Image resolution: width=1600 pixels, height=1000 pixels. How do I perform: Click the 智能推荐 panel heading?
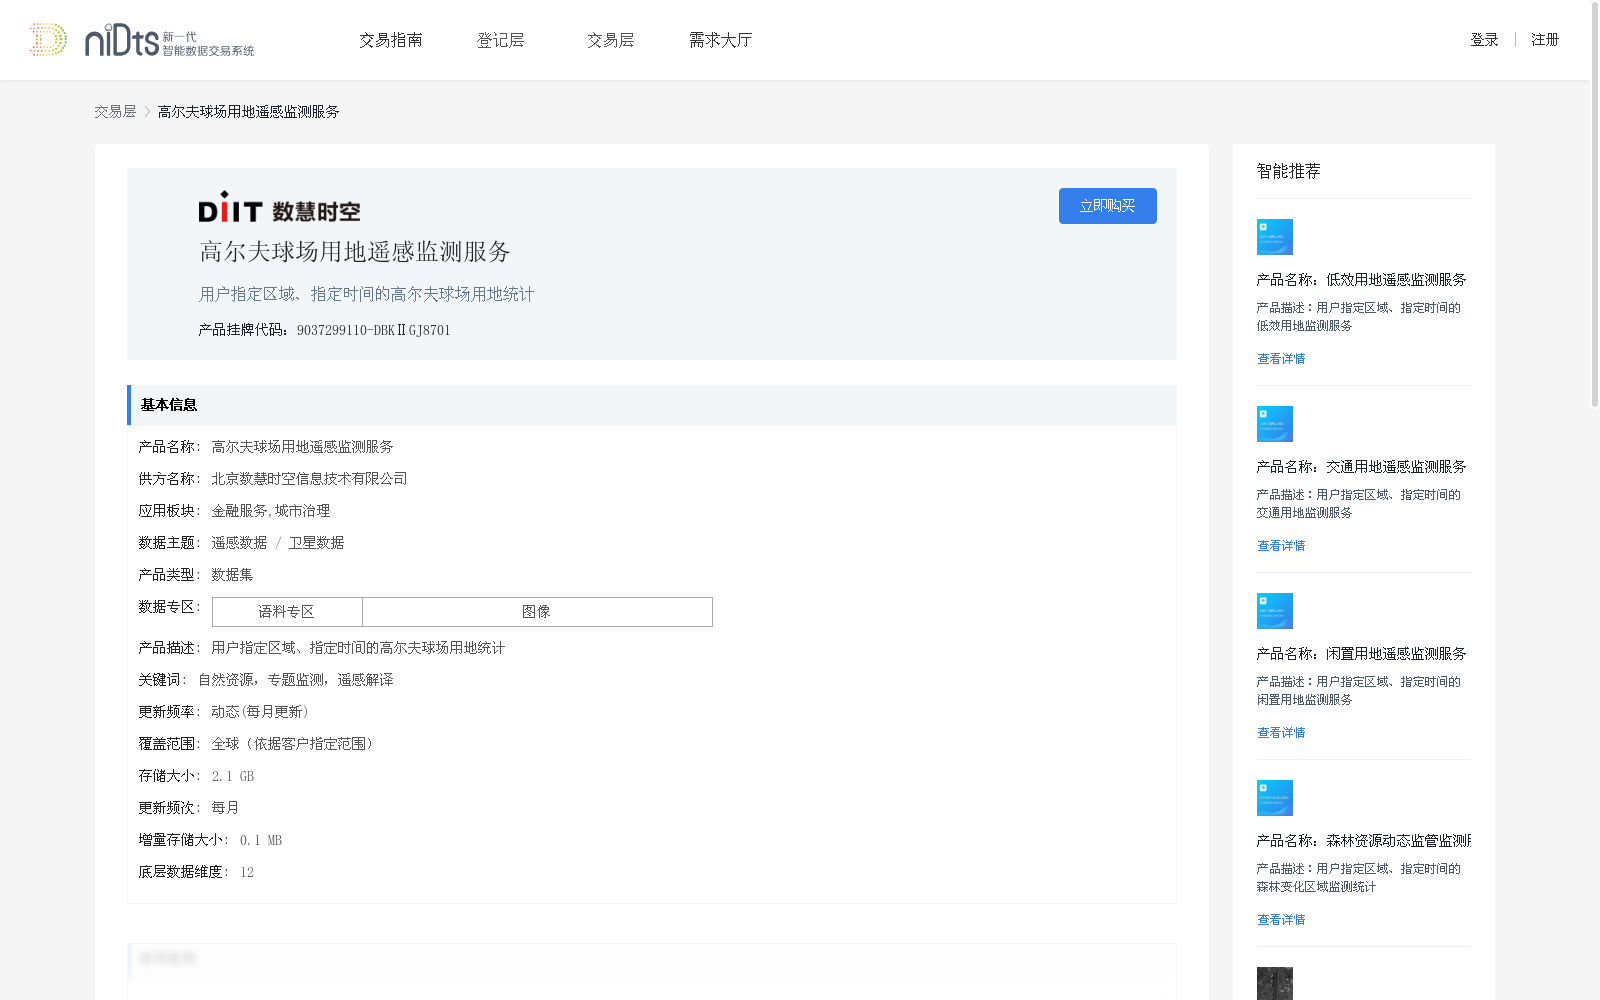(1289, 171)
